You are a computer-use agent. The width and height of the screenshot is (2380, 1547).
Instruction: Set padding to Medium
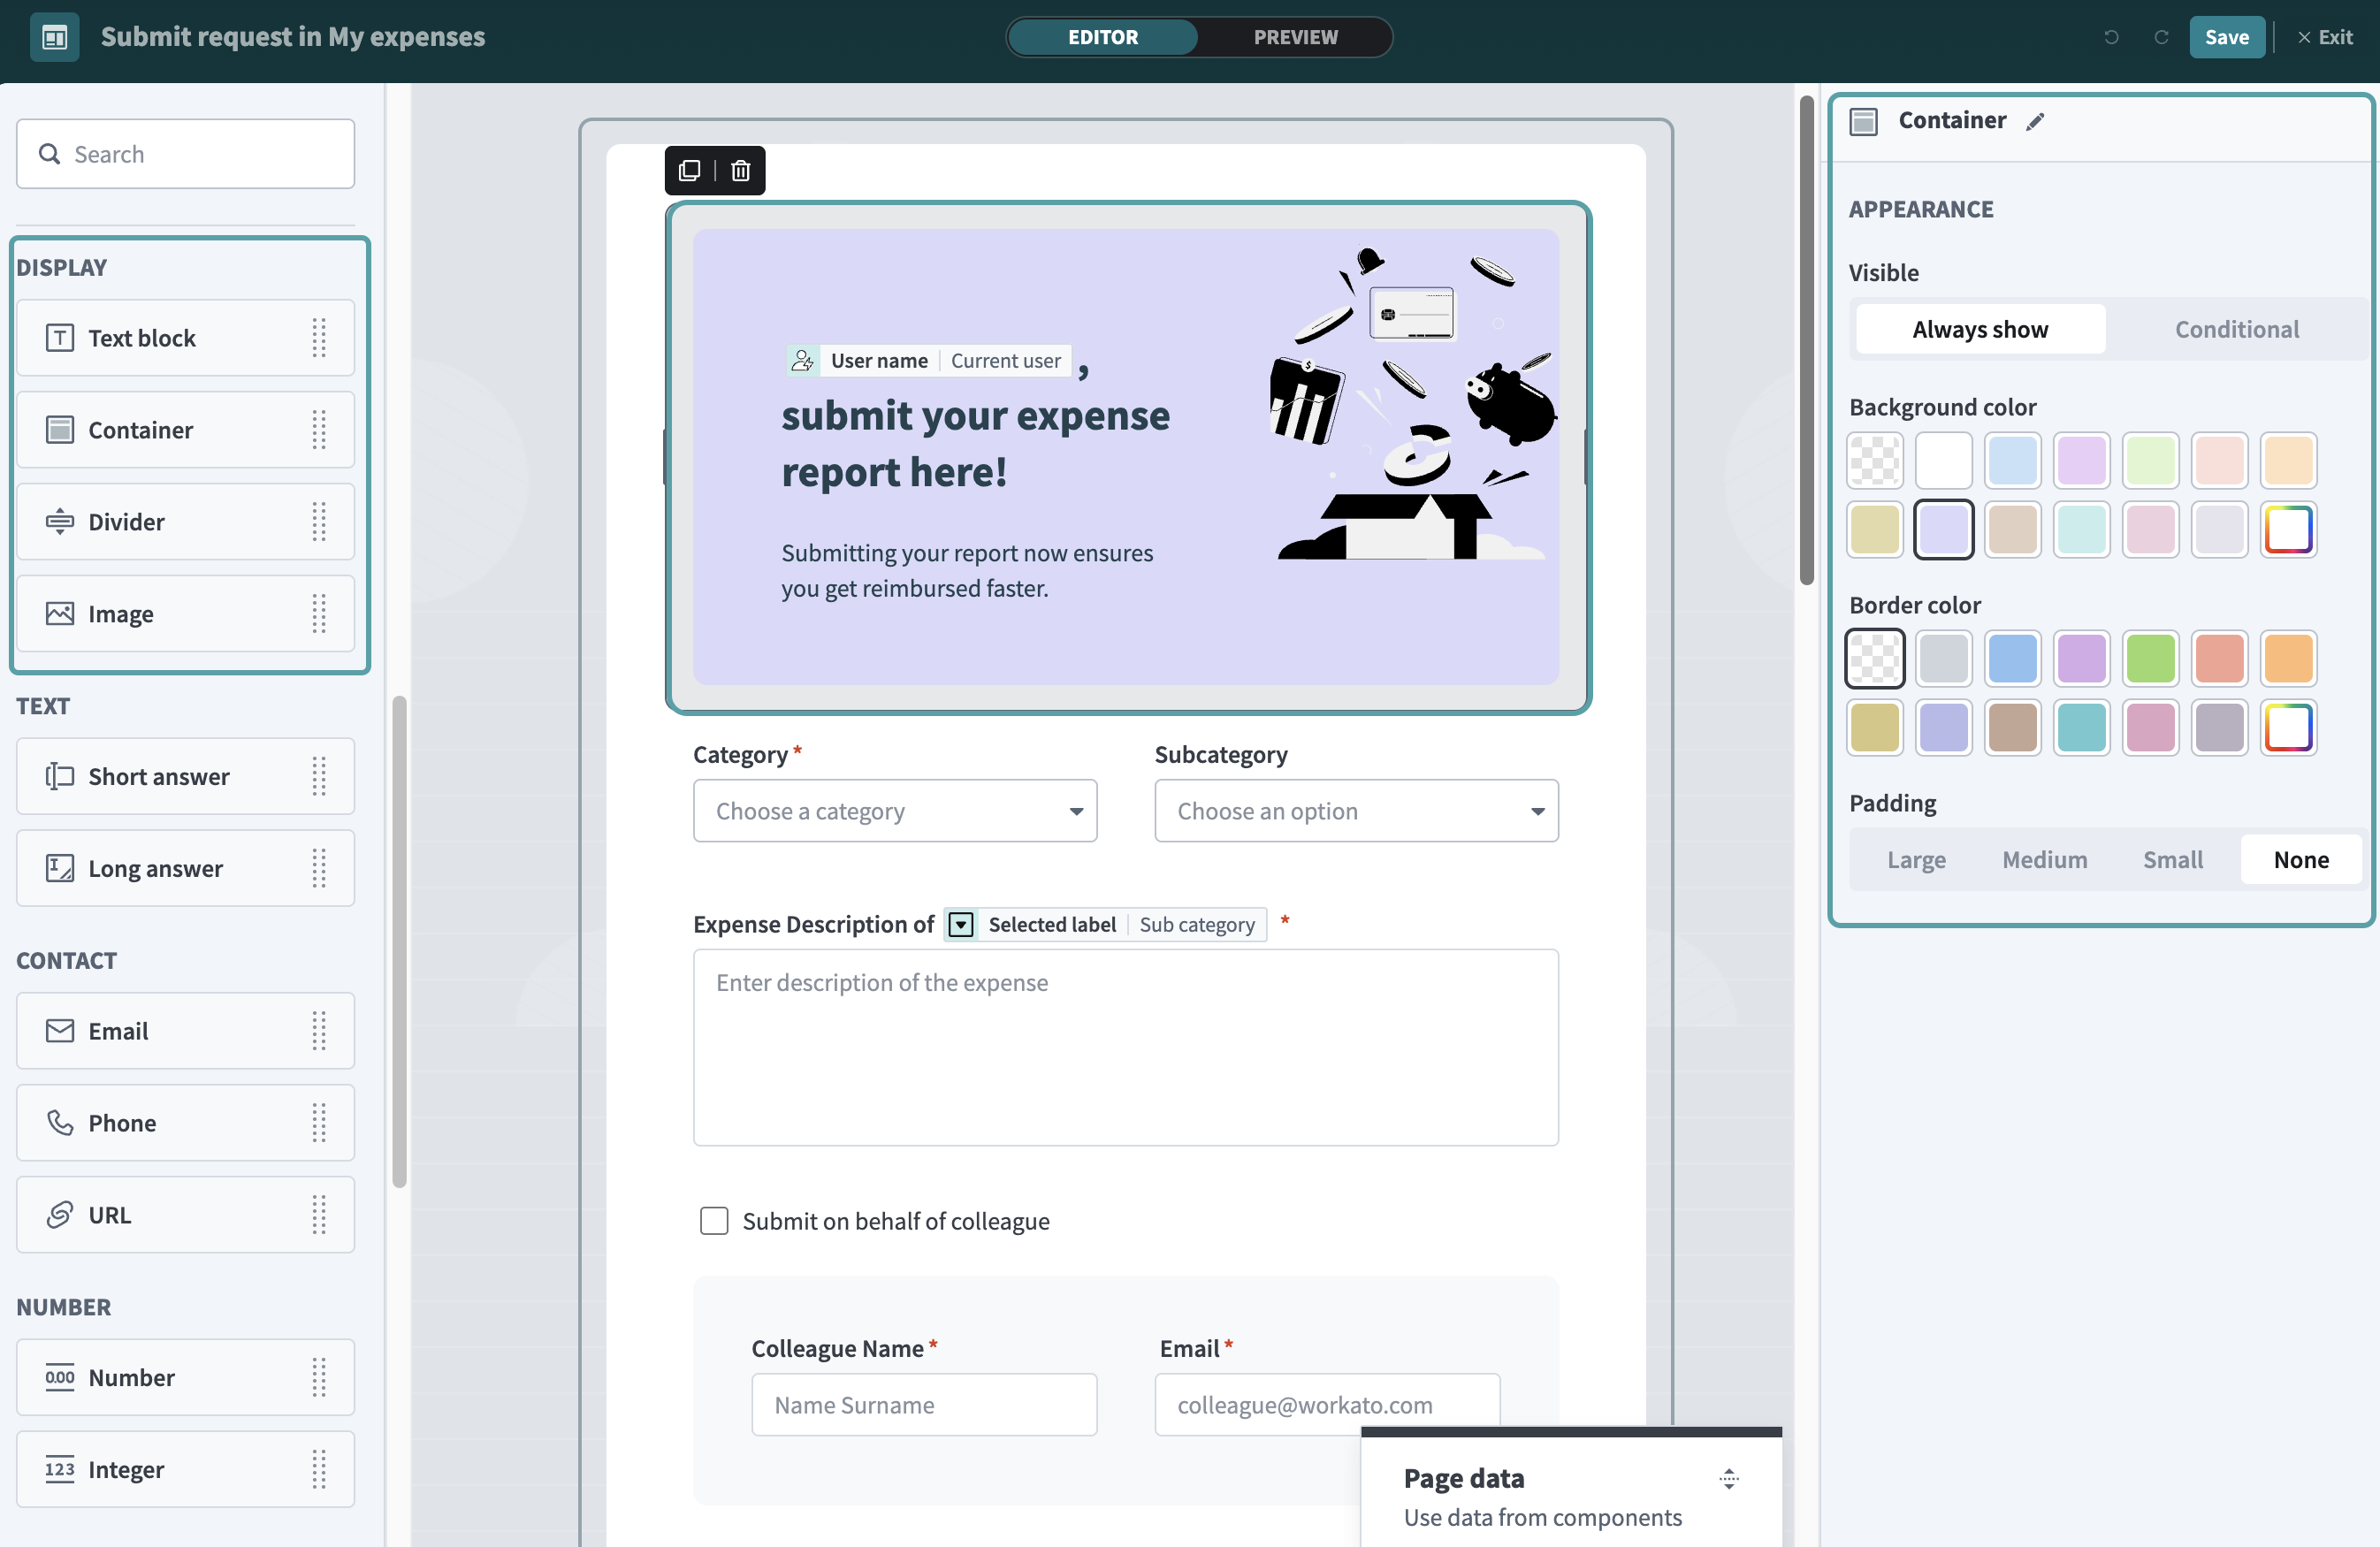(2044, 859)
